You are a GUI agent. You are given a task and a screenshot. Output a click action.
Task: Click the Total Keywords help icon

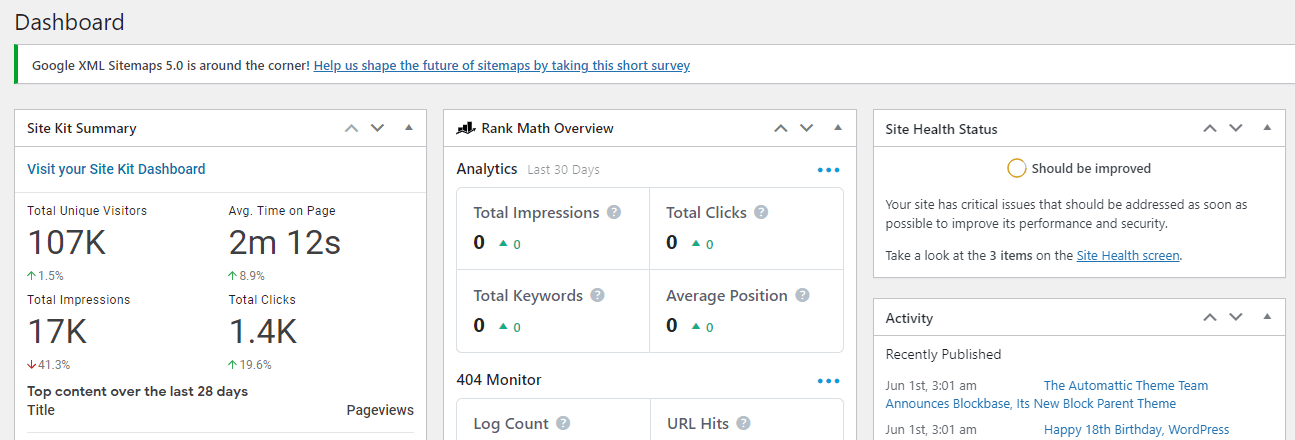597,296
